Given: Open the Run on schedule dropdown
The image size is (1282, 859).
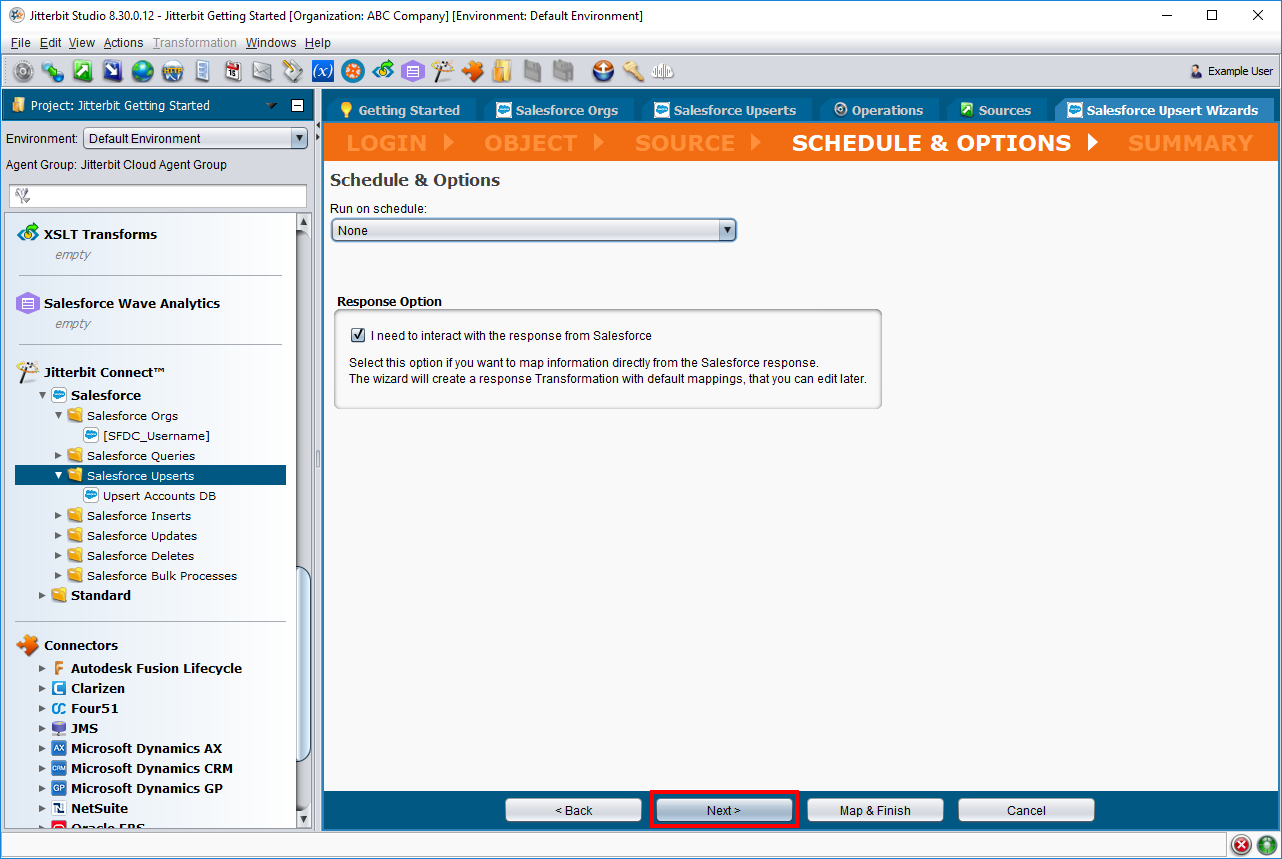Looking at the screenshot, I should click(534, 231).
